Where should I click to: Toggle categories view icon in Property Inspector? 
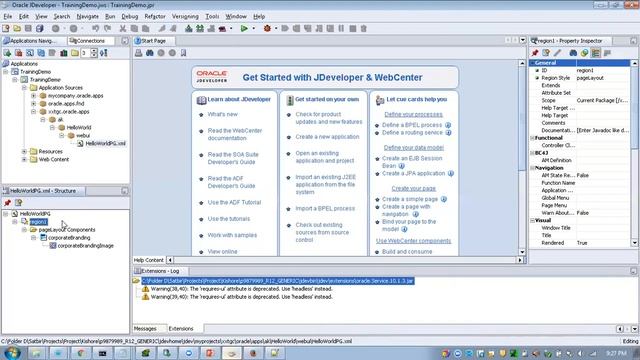point(596,53)
